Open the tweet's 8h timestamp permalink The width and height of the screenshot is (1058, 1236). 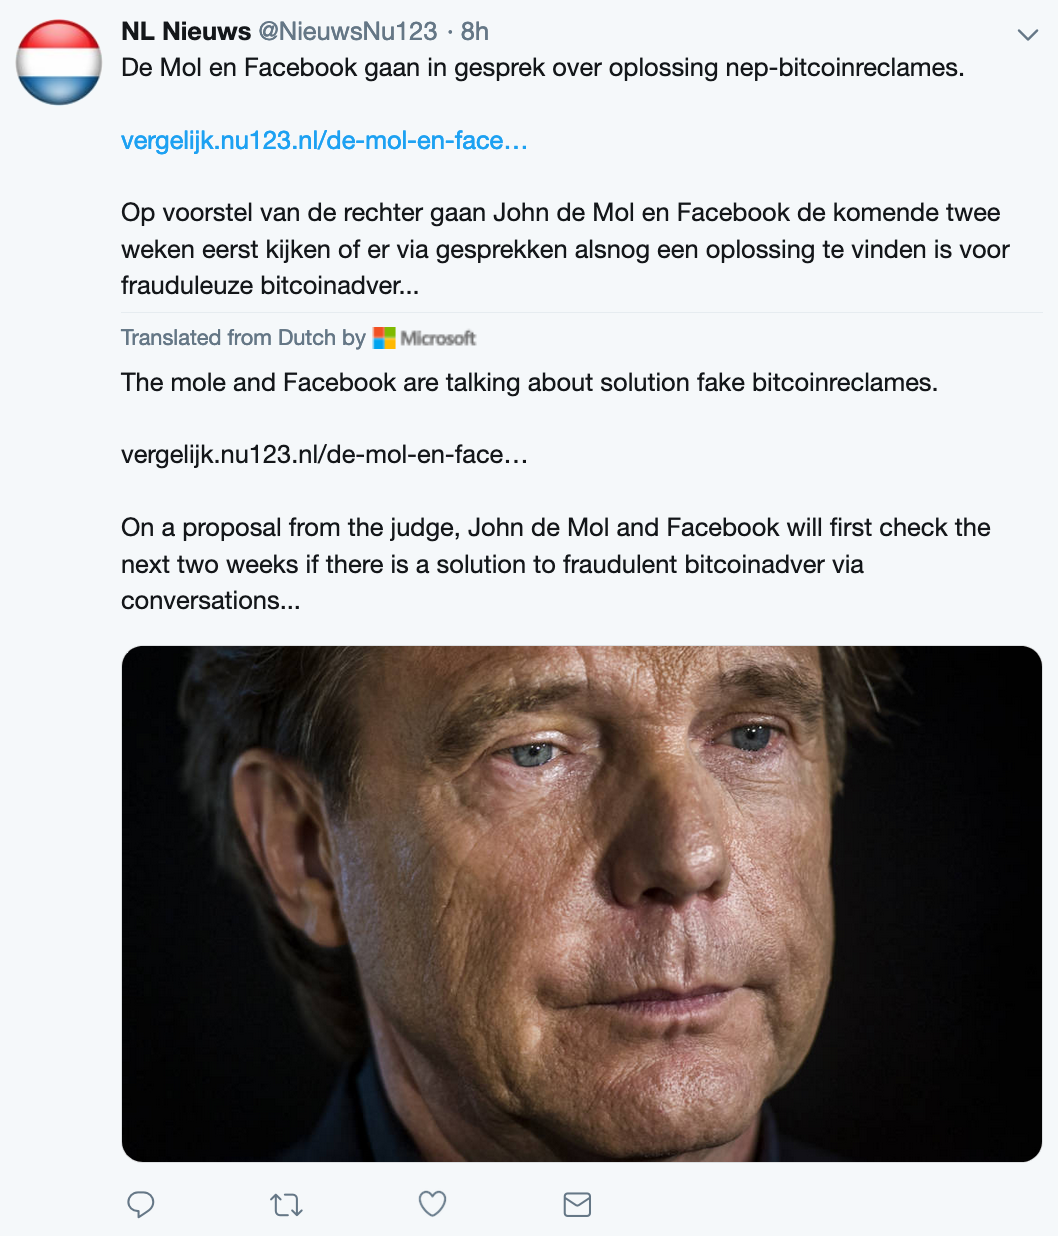point(475,32)
